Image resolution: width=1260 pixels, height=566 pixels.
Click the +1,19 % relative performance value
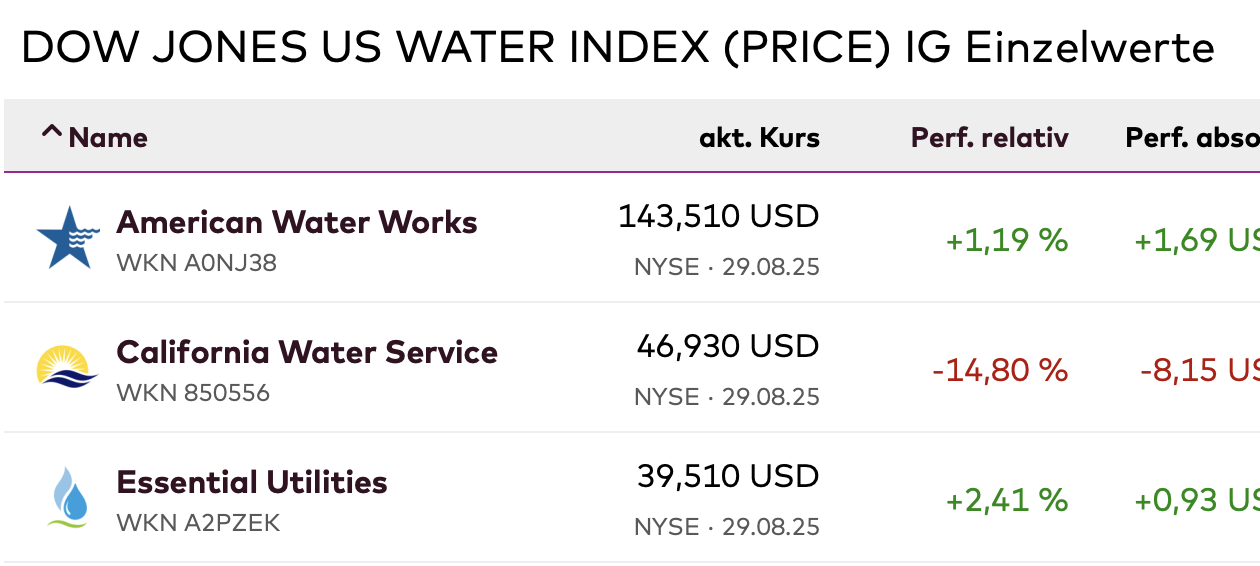point(1007,241)
